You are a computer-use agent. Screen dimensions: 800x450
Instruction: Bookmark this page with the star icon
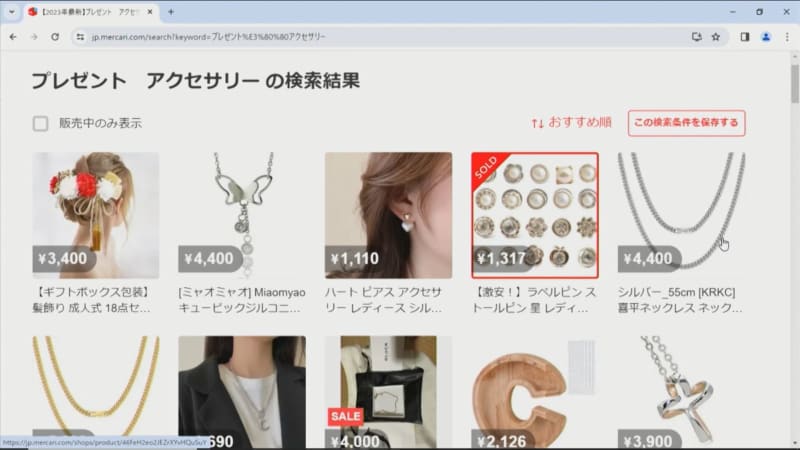(x=716, y=37)
